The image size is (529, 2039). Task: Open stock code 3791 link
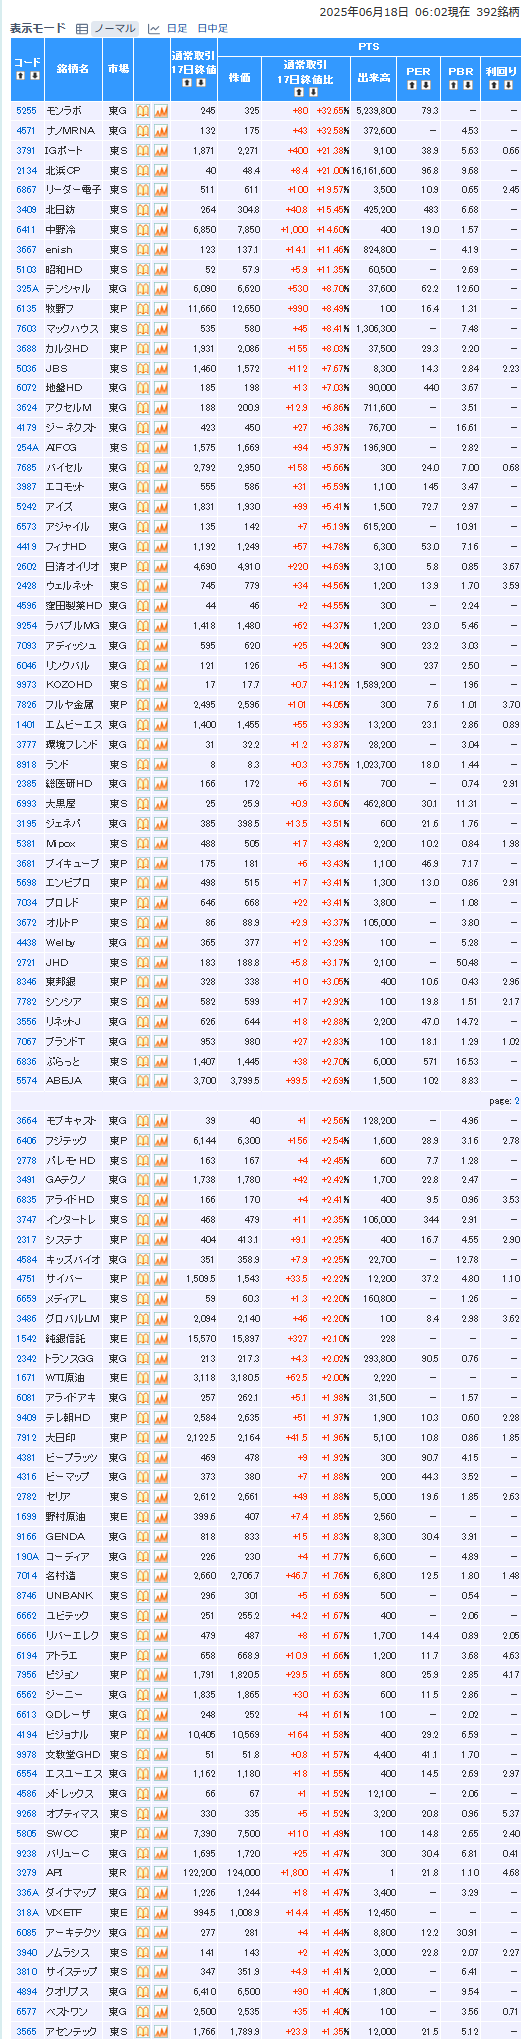point(27,150)
